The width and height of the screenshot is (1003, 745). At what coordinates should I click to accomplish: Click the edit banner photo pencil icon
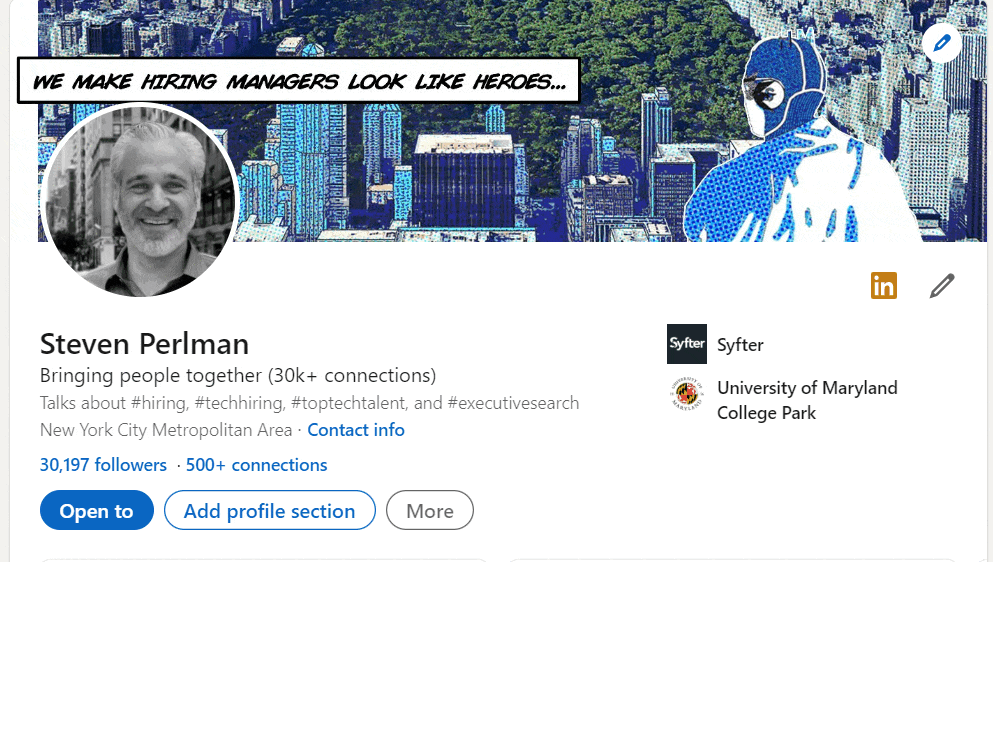[x=942, y=43]
